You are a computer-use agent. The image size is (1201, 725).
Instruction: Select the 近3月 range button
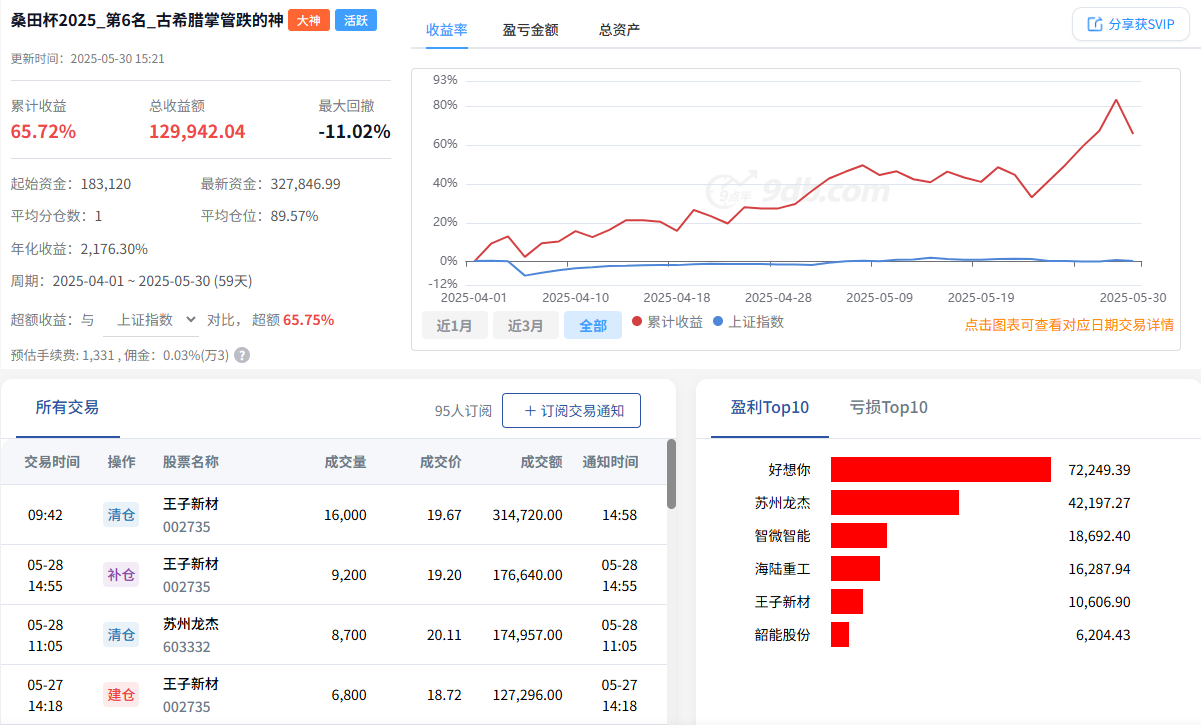tap(525, 325)
